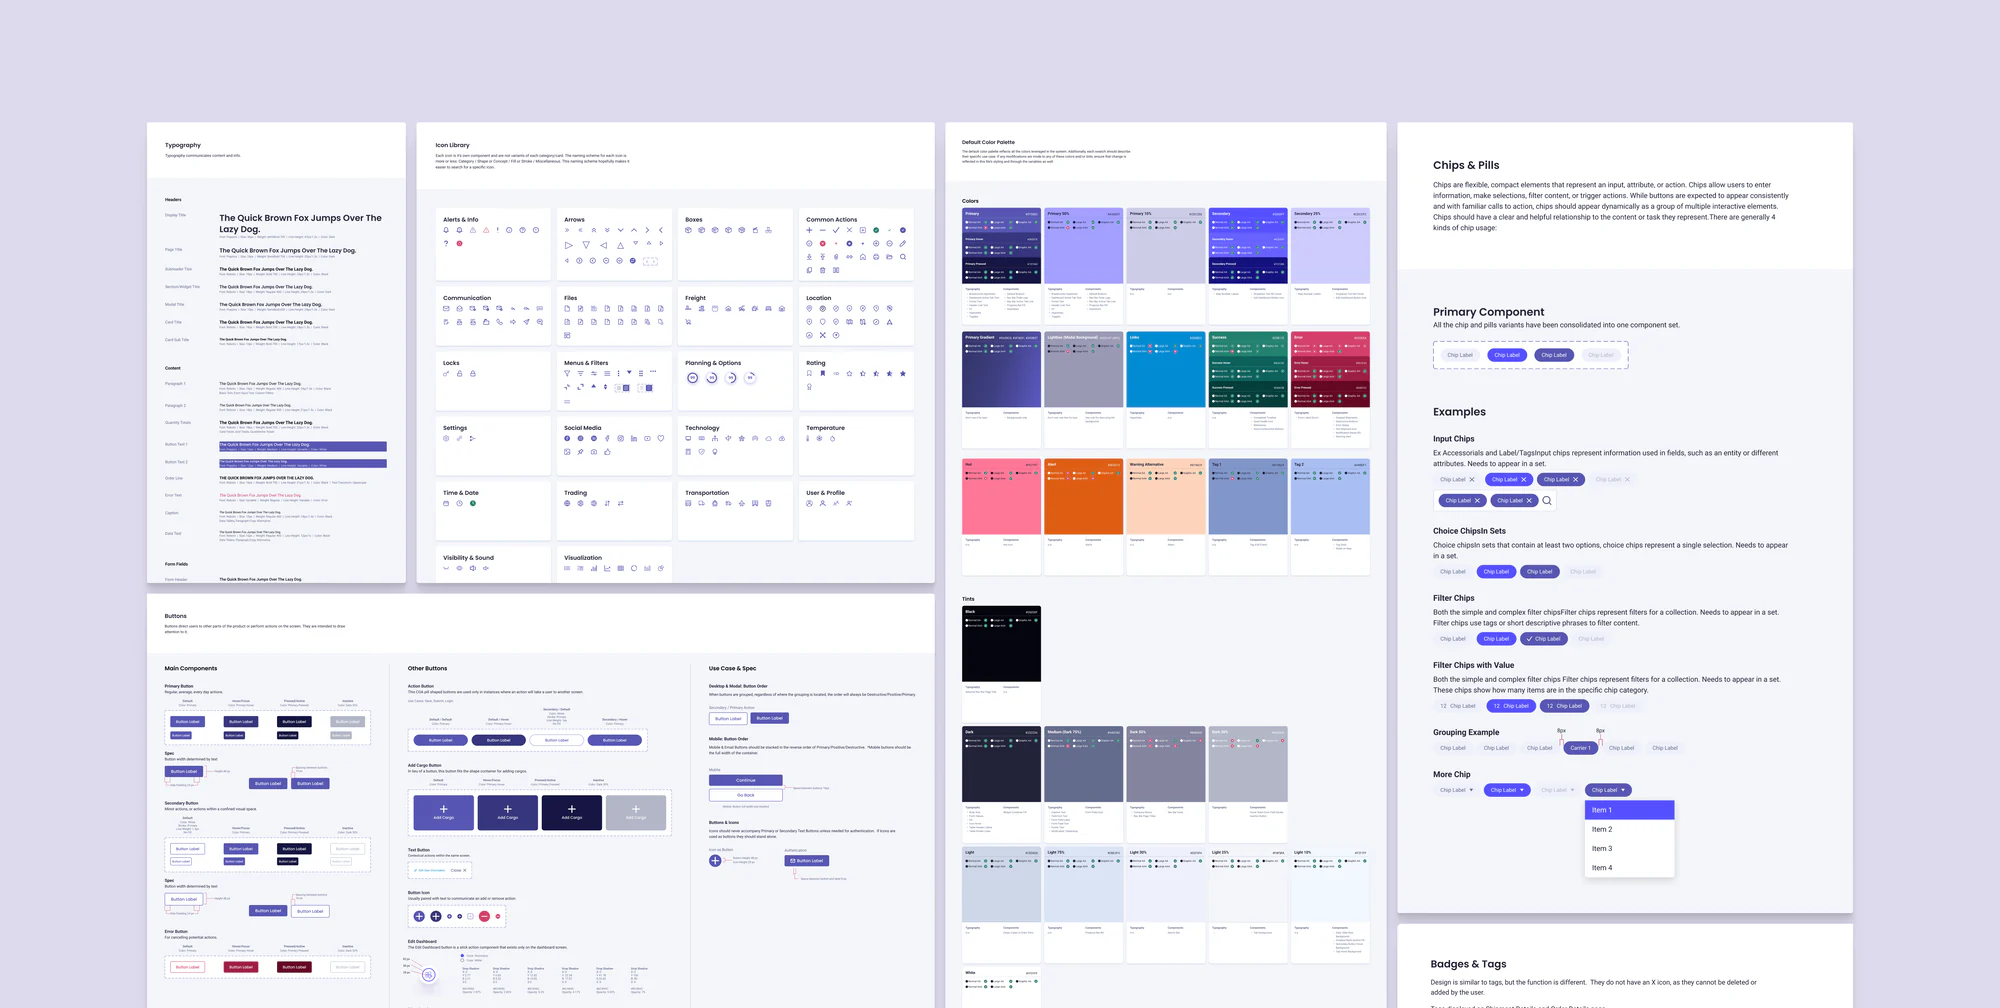Click the round Edit Dashboard floating button
Image resolution: width=2000 pixels, height=1008 pixels.
coord(429,975)
